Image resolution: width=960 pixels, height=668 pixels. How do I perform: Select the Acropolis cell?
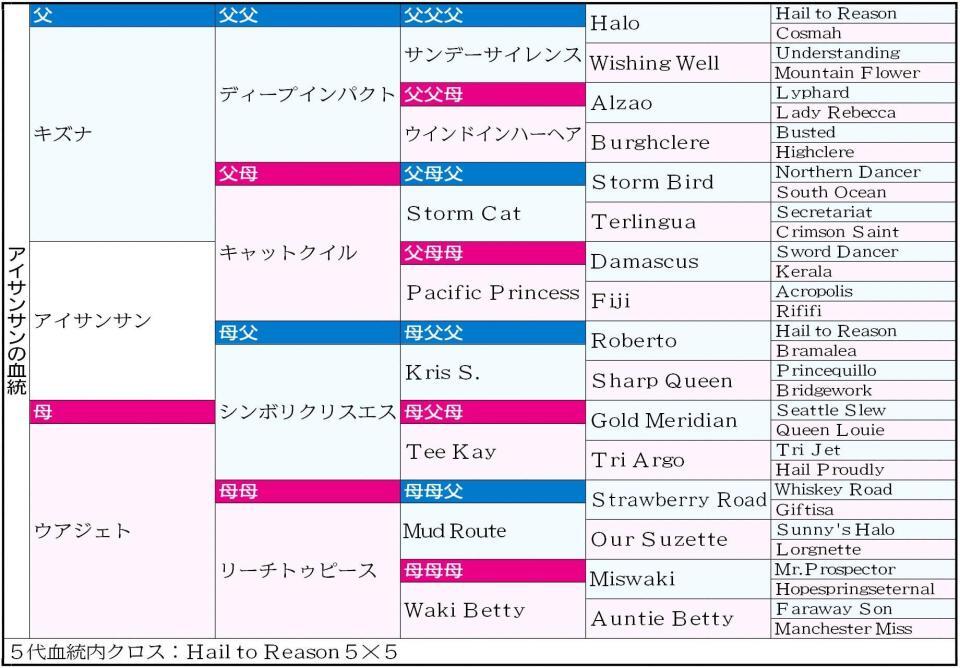[863, 291]
